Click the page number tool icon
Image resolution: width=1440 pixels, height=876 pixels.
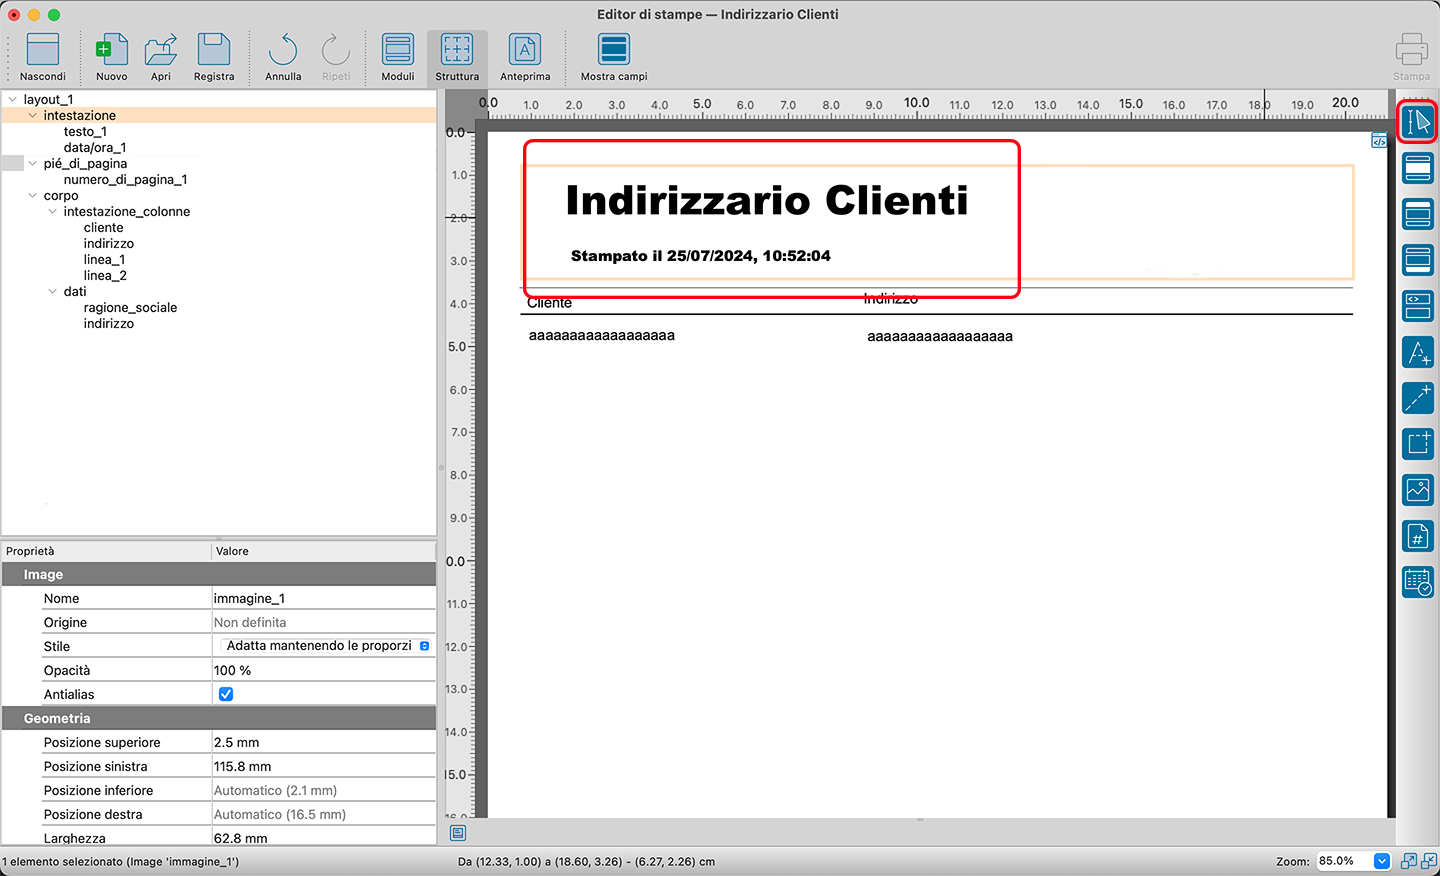(1417, 537)
